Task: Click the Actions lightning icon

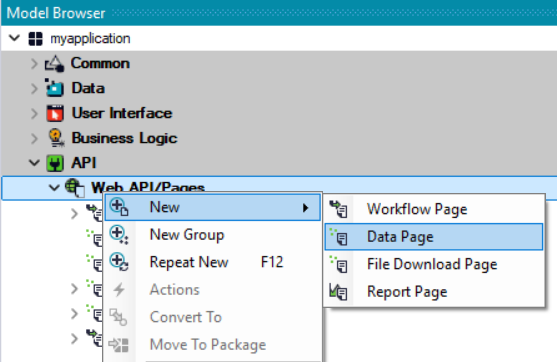Action: pos(119,290)
